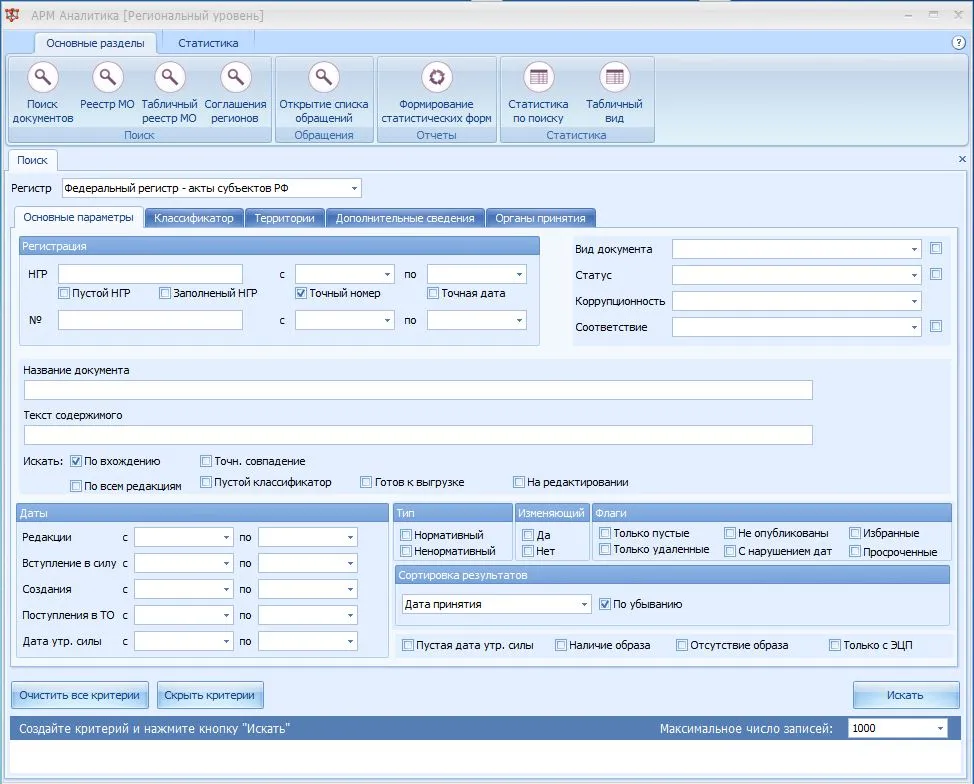Enable Пустая дата утр. силы checkbox
974x784 pixels.
click(x=407, y=645)
